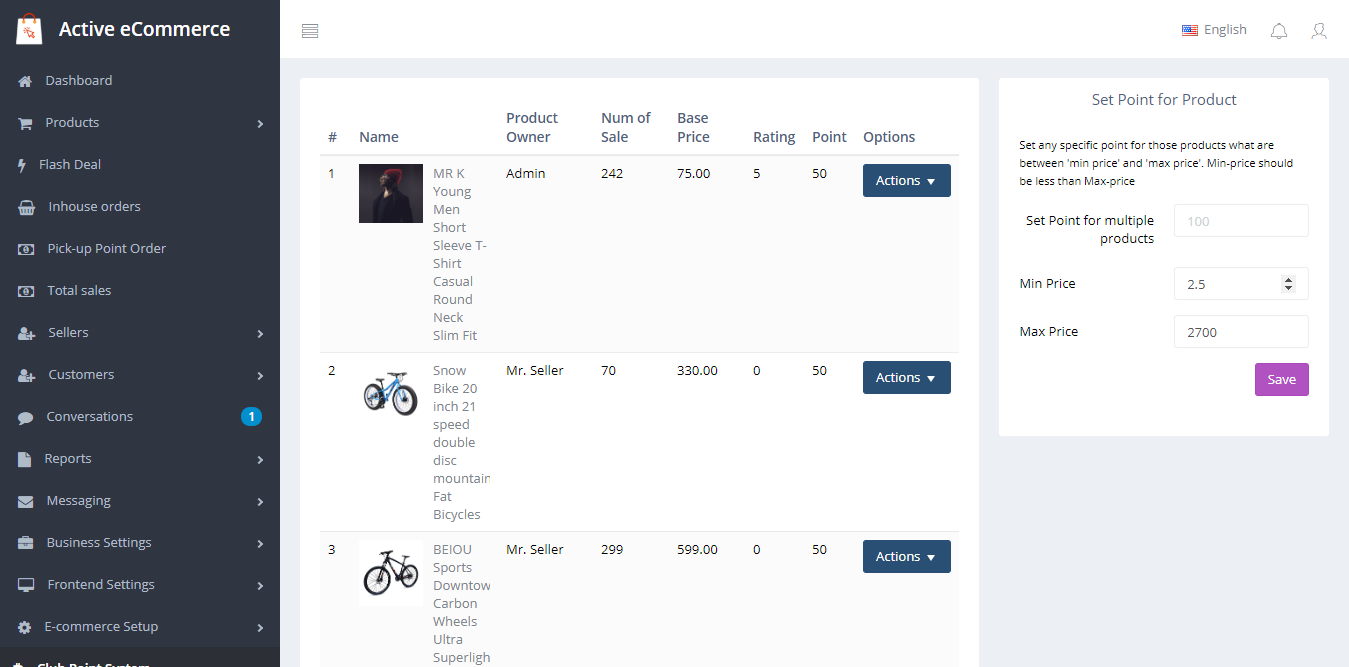Image resolution: width=1349 pixels, height=667 pixels.
Task: Click the Dashboard home icon
Action: point(25,81)
